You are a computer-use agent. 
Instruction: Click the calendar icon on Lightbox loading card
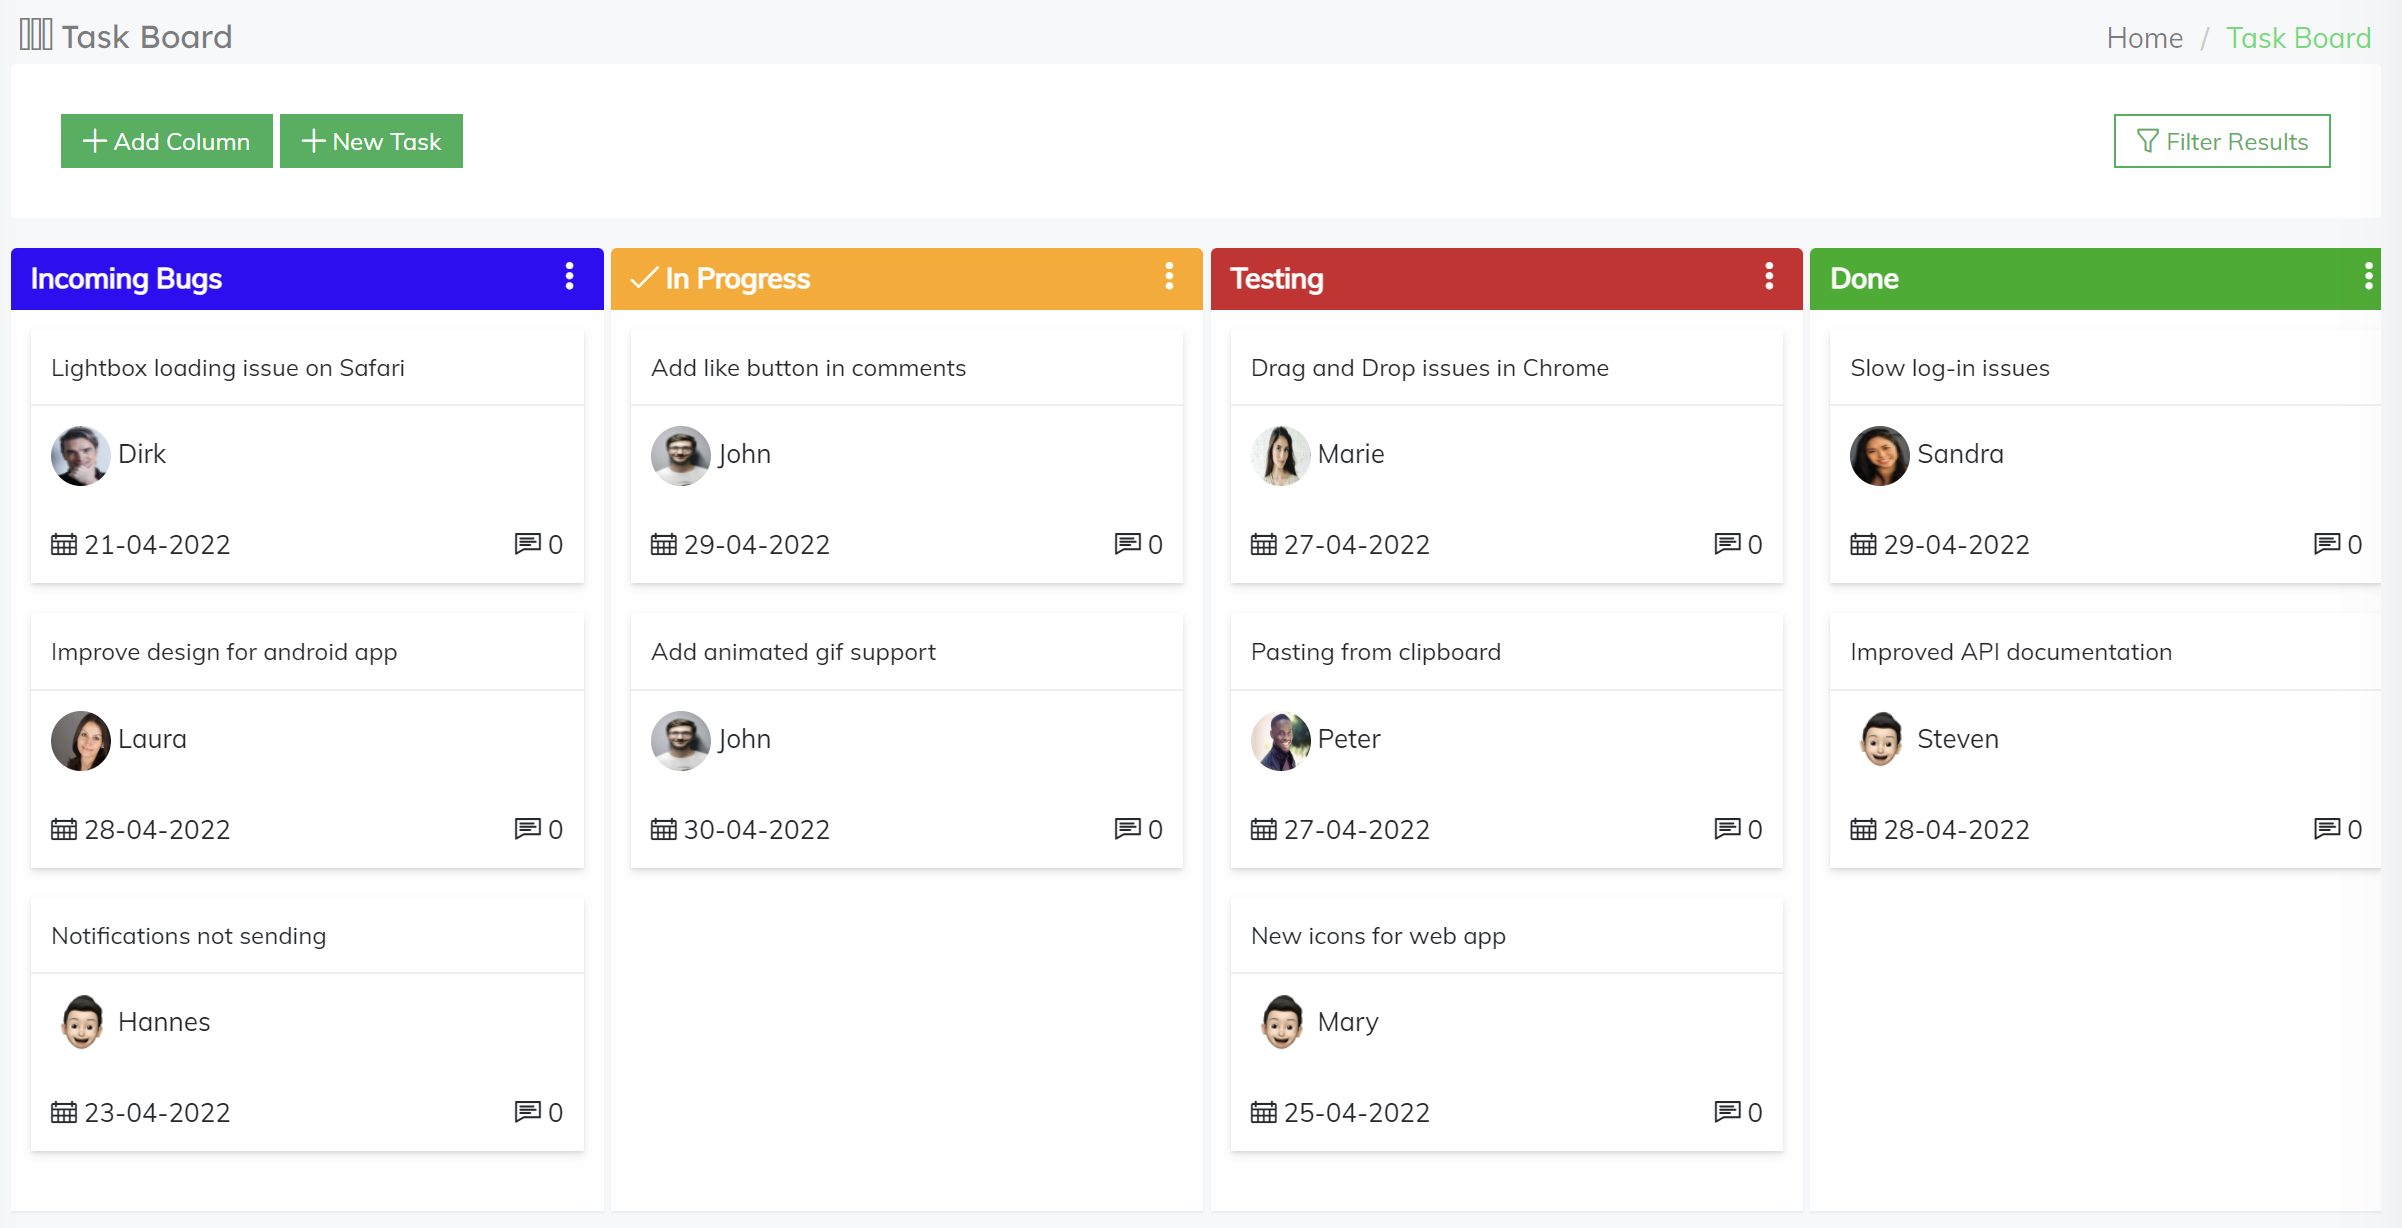(64, 544)
